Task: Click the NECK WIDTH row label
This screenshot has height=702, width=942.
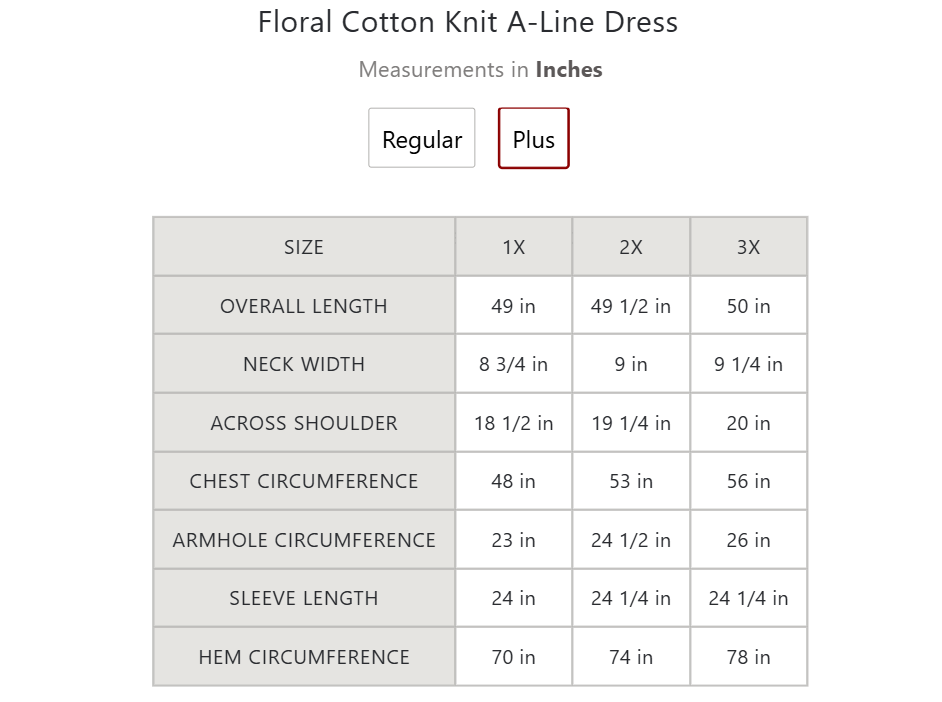Action: [304, 364]
